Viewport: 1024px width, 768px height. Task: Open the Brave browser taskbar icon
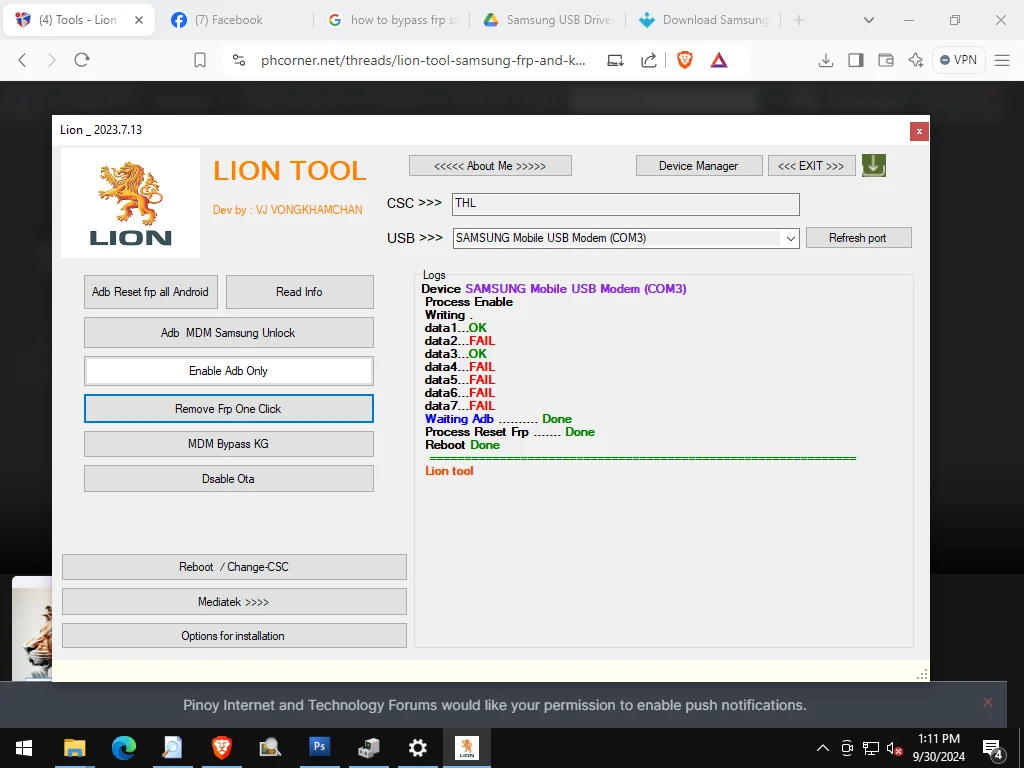pyautogui.click(x=222, y=748)
